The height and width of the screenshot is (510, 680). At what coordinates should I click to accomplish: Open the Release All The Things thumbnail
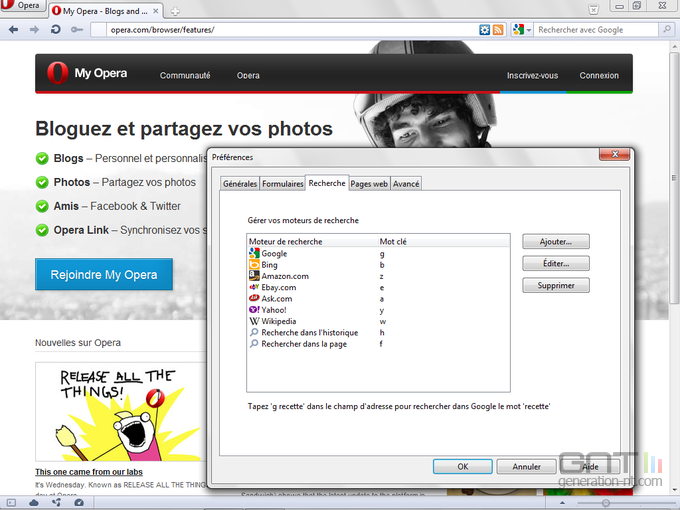point(121,412)
